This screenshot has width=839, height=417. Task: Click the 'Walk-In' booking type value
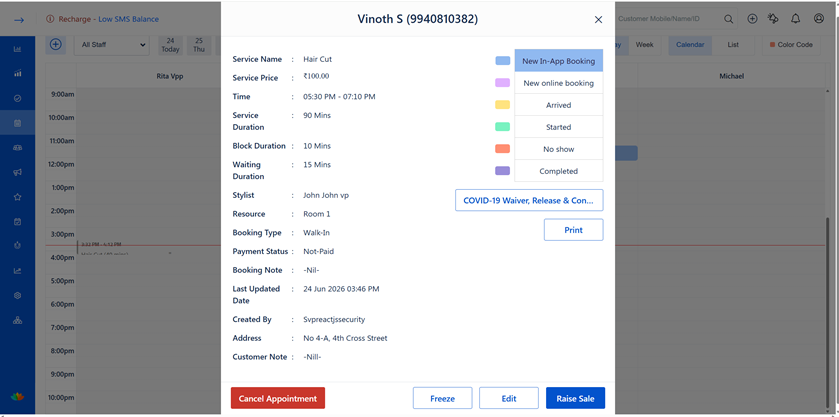tap(316, 233)
